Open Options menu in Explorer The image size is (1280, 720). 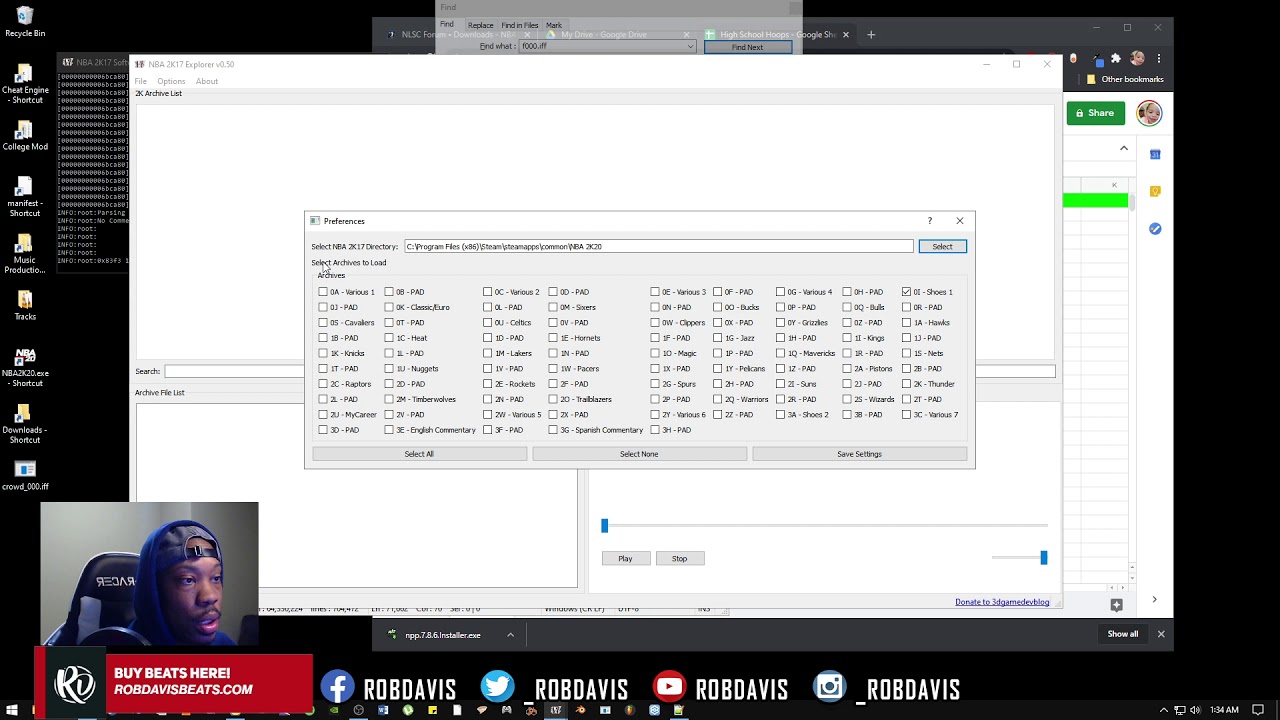171,81
